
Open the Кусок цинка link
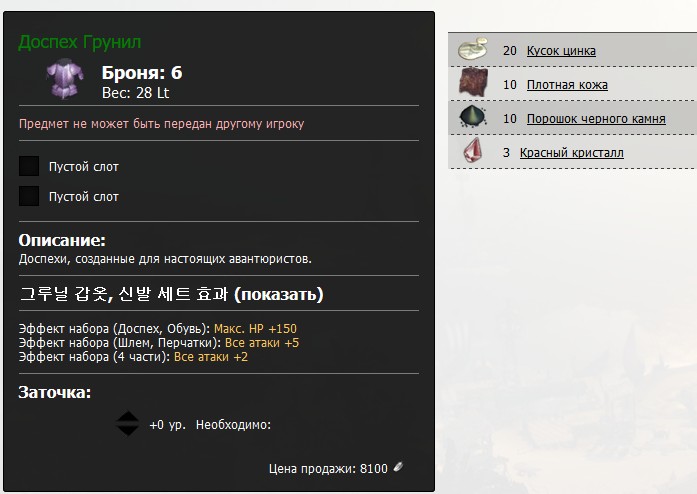[561, 51]
